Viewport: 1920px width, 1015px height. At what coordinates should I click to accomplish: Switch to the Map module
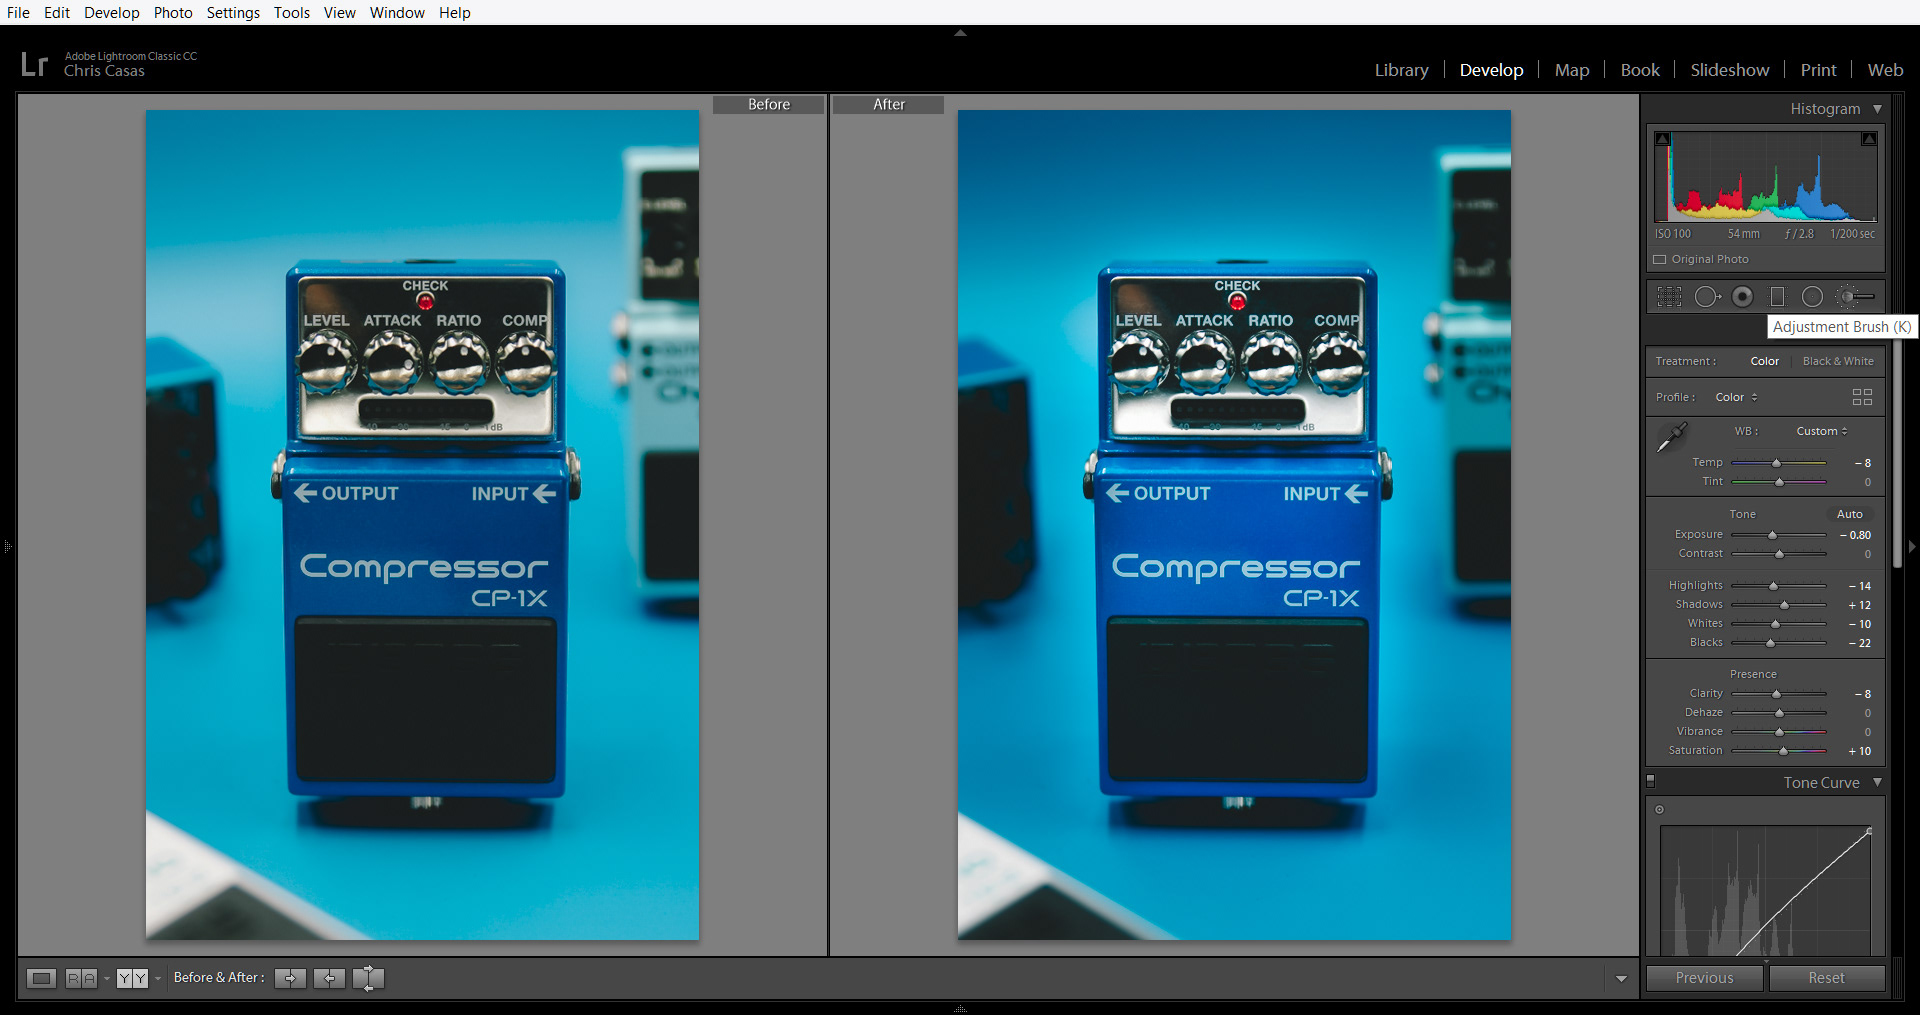[1572, 70]
